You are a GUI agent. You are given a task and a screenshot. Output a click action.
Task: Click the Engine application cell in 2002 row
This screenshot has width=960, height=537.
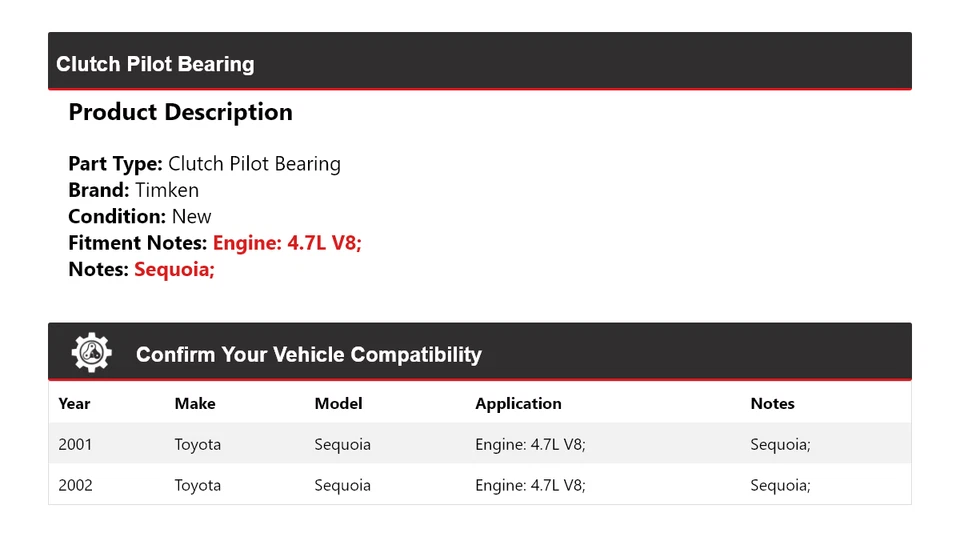coord(530,485)
